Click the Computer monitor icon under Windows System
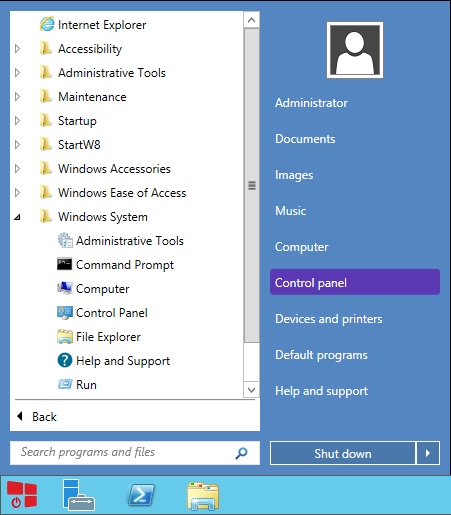Screen dimensions: 451x515 pos(65,288)
